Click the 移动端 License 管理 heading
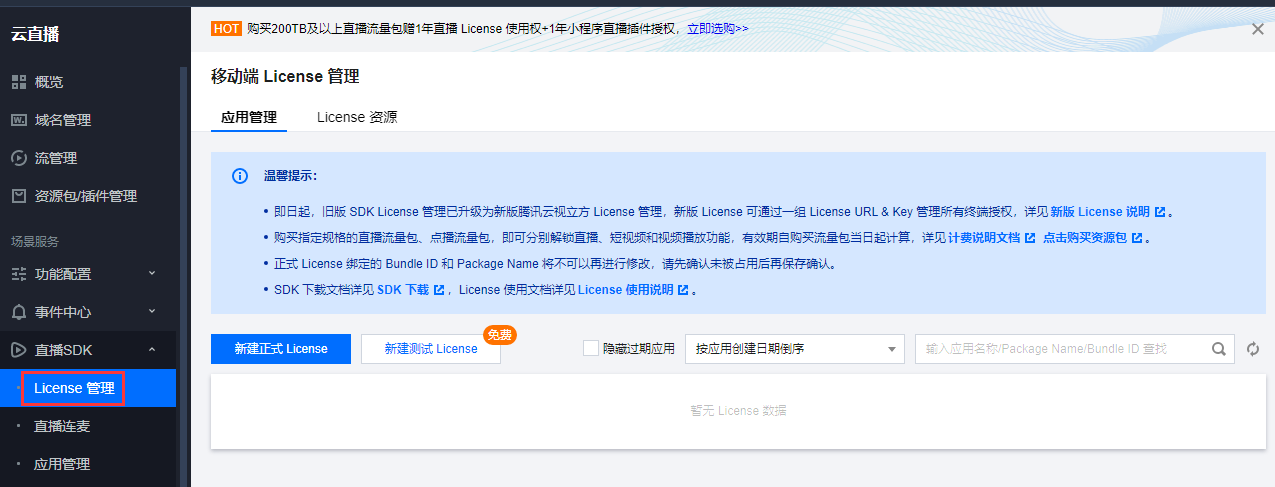This screenshot has height=487, width=1275. click(x=285, y=76)
